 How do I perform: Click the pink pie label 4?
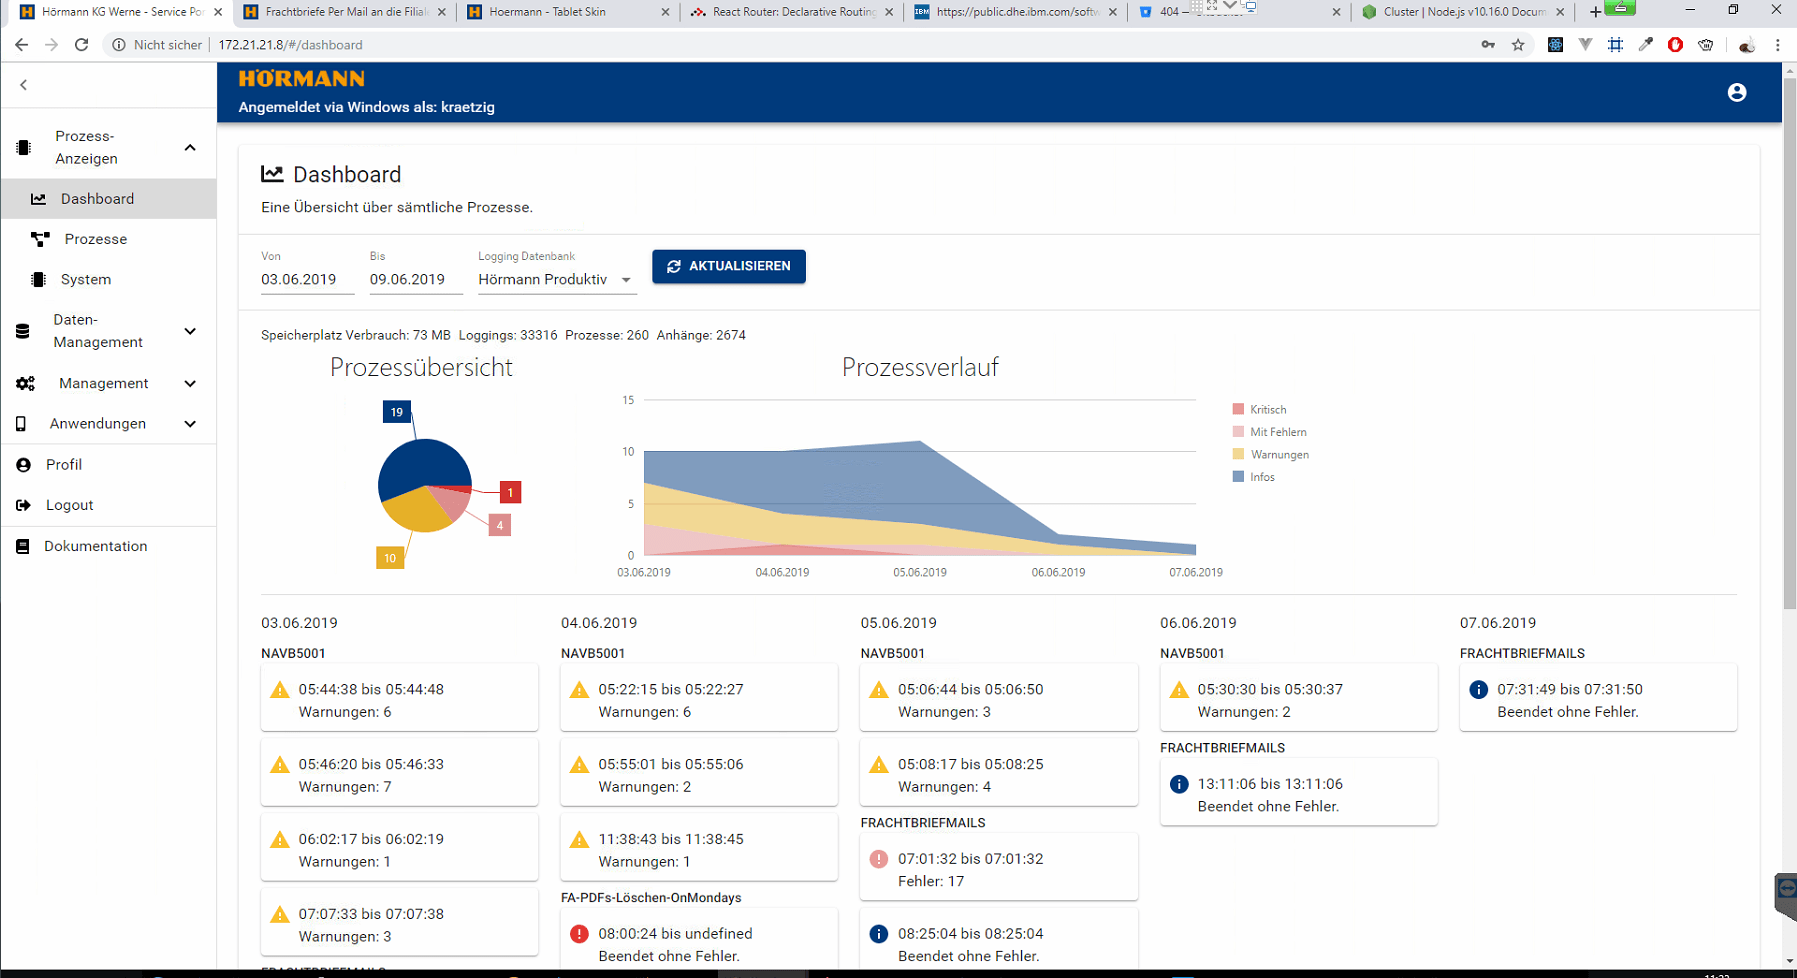click(500, 525)
